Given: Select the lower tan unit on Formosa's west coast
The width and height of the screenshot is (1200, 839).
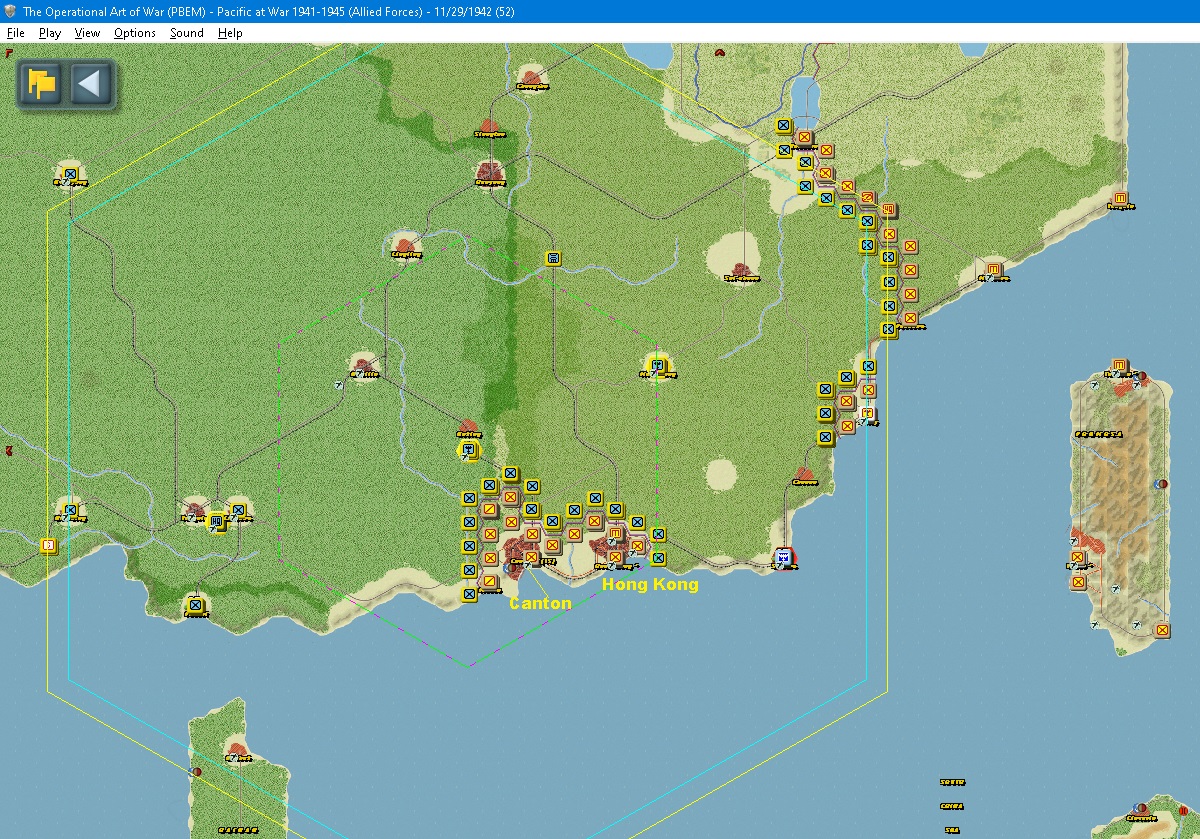Looking at the screenshot, I should pos(1077,581).
